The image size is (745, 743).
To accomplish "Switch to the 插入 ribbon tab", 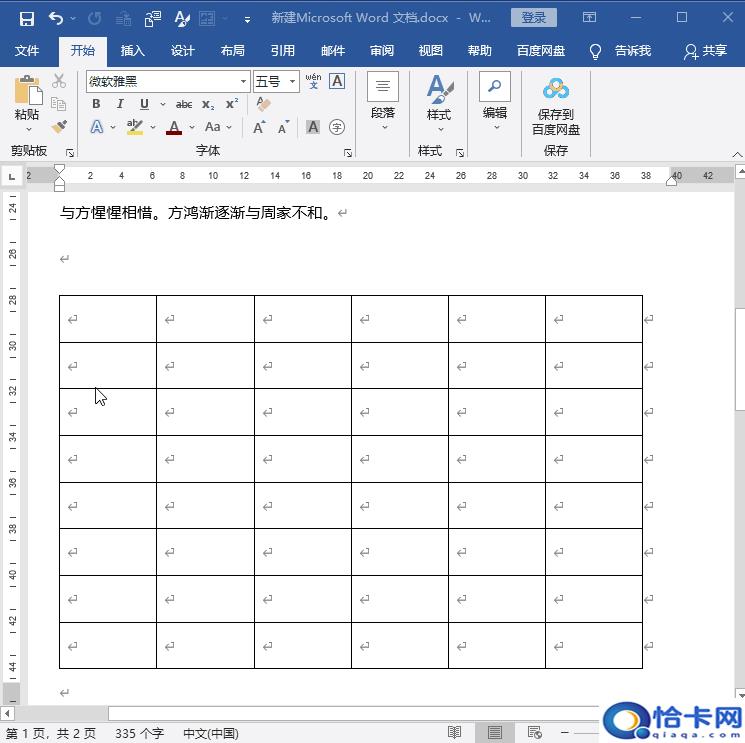I will click(x=132, y=51).
